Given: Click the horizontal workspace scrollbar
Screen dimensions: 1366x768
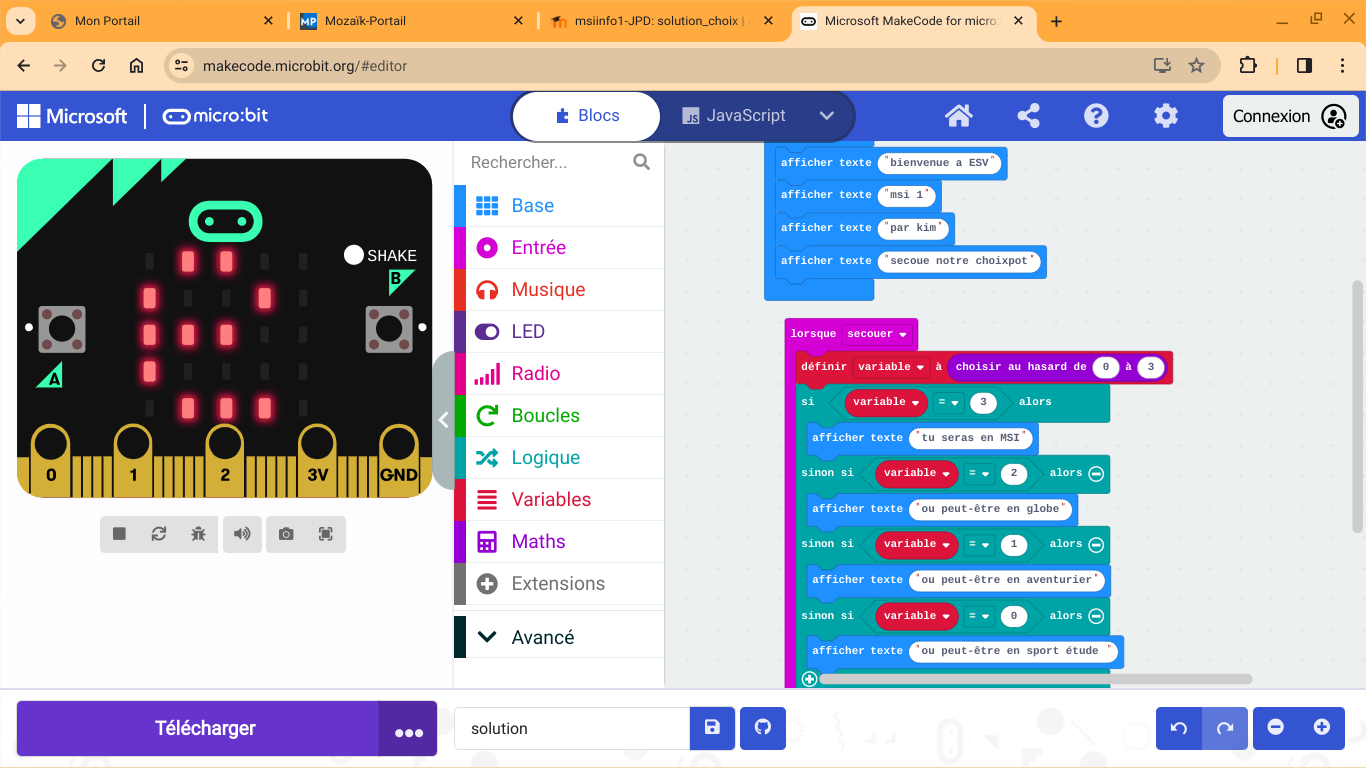Looking at the screenshot, I should (x=1035, y=679).
